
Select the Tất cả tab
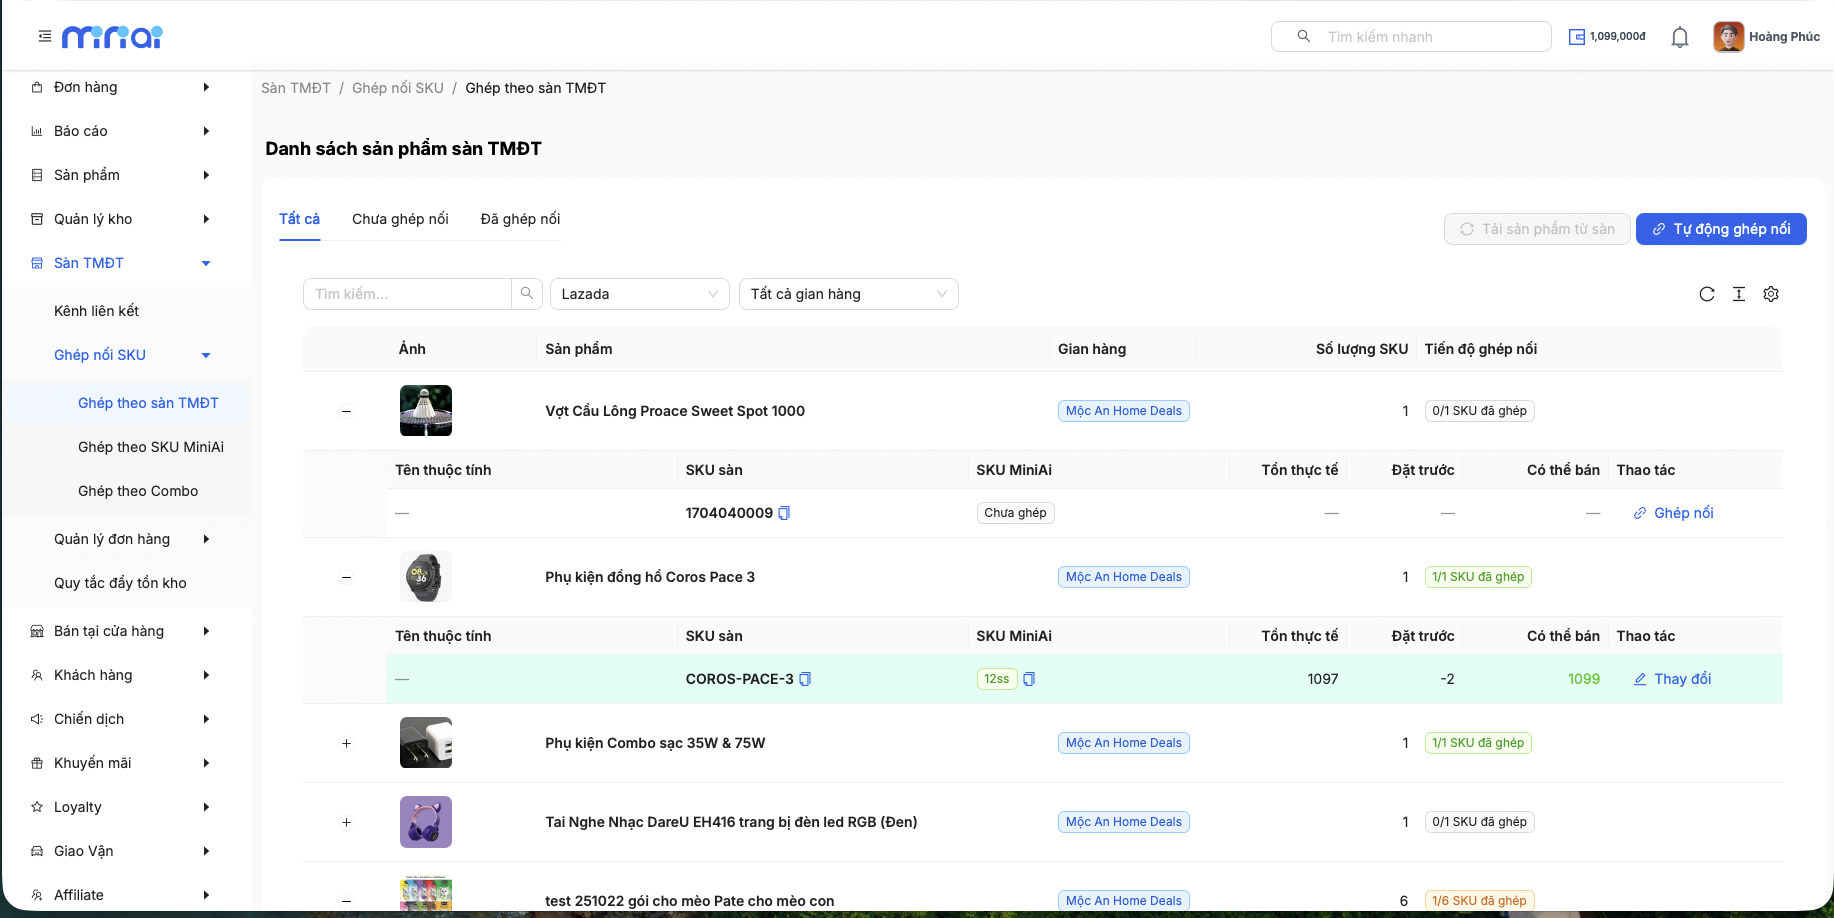(x=299, y=219)
